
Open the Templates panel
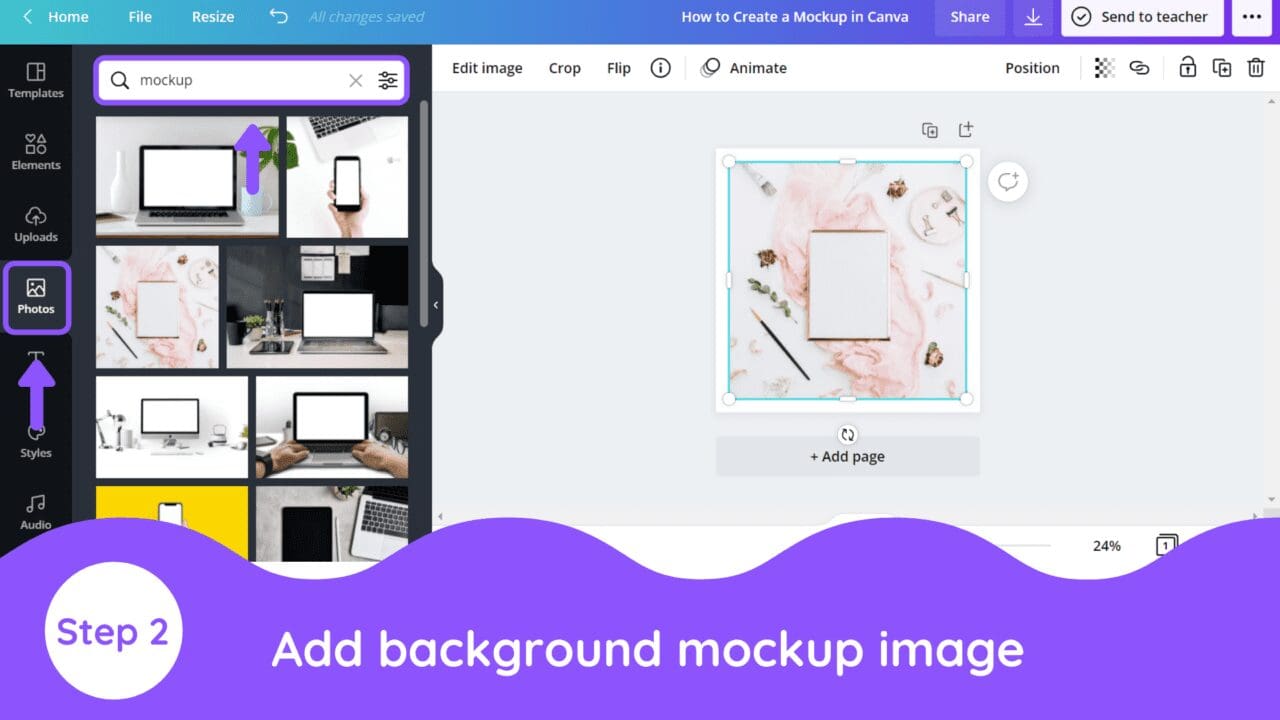(x=36, y=80)
